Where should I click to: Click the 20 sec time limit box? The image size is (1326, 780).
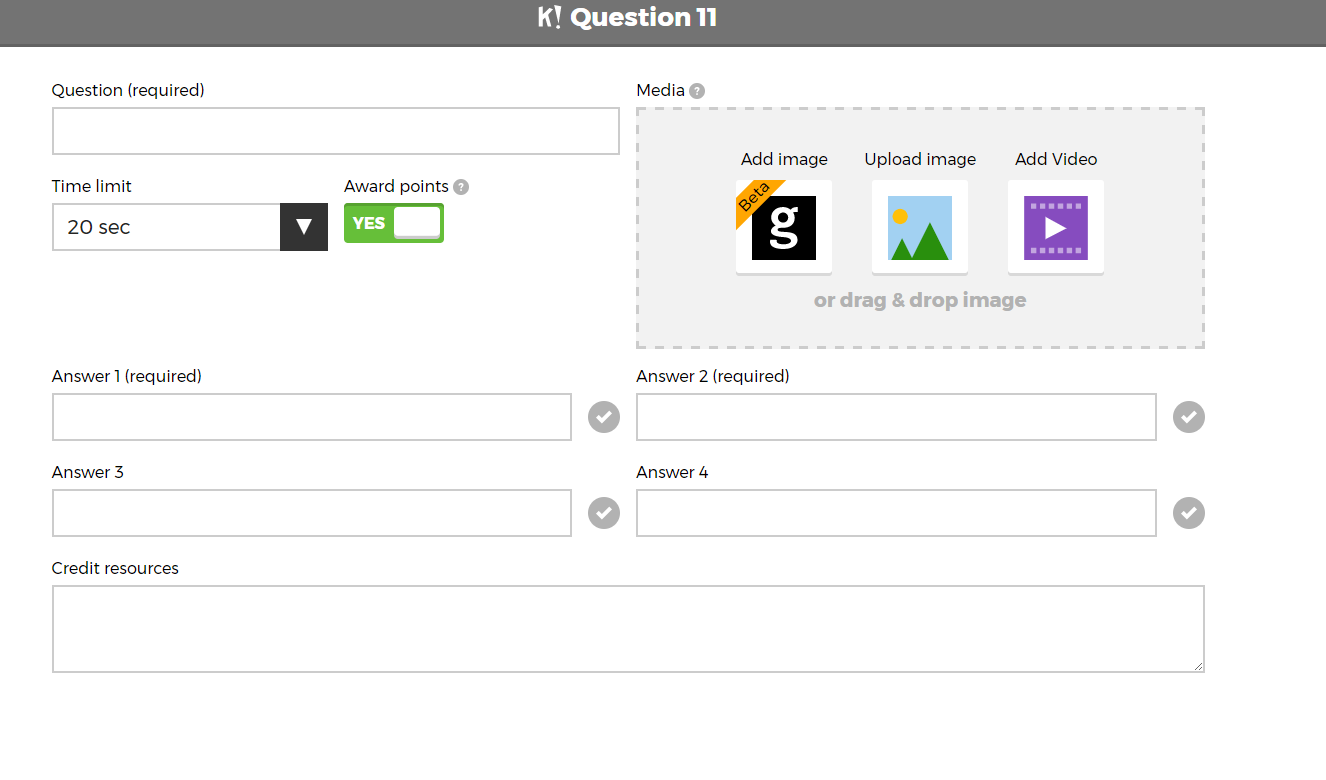(166, 227)
